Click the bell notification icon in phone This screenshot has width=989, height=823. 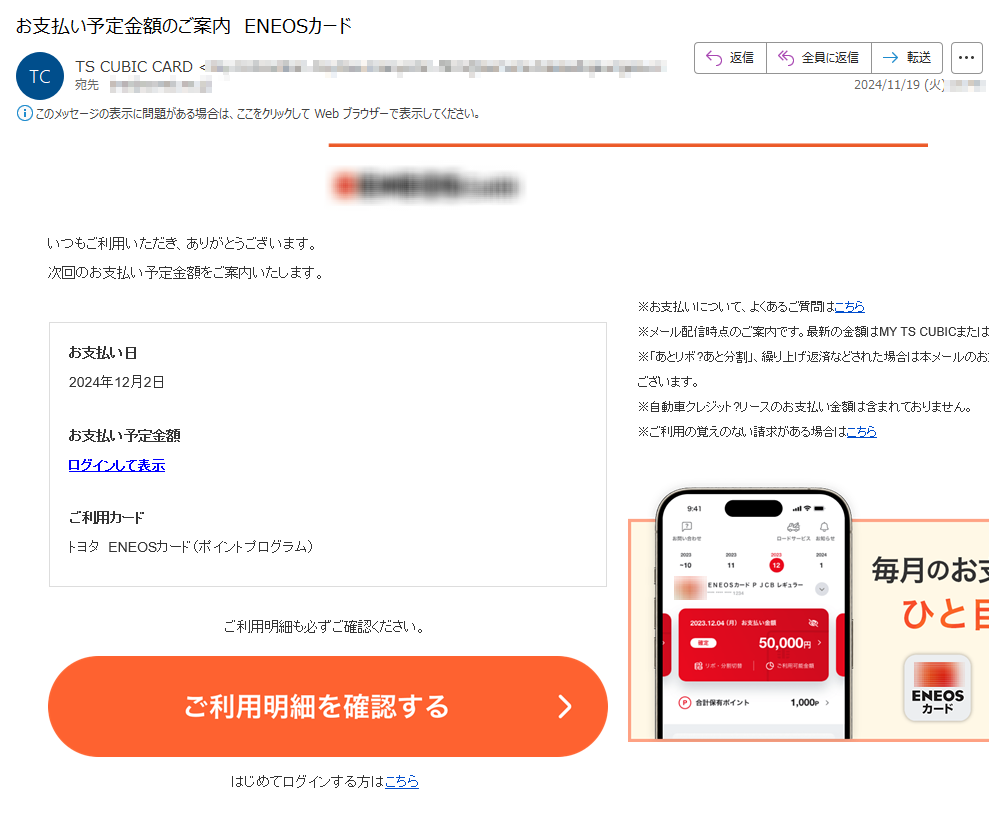tap(824, 527)
